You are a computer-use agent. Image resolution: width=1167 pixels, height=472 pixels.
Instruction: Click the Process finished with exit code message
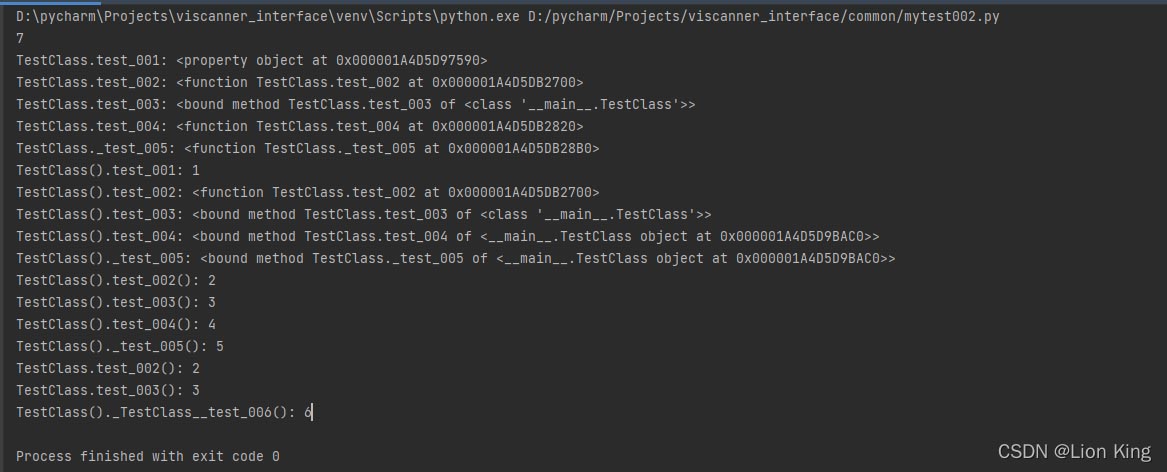tap(148, 456)
